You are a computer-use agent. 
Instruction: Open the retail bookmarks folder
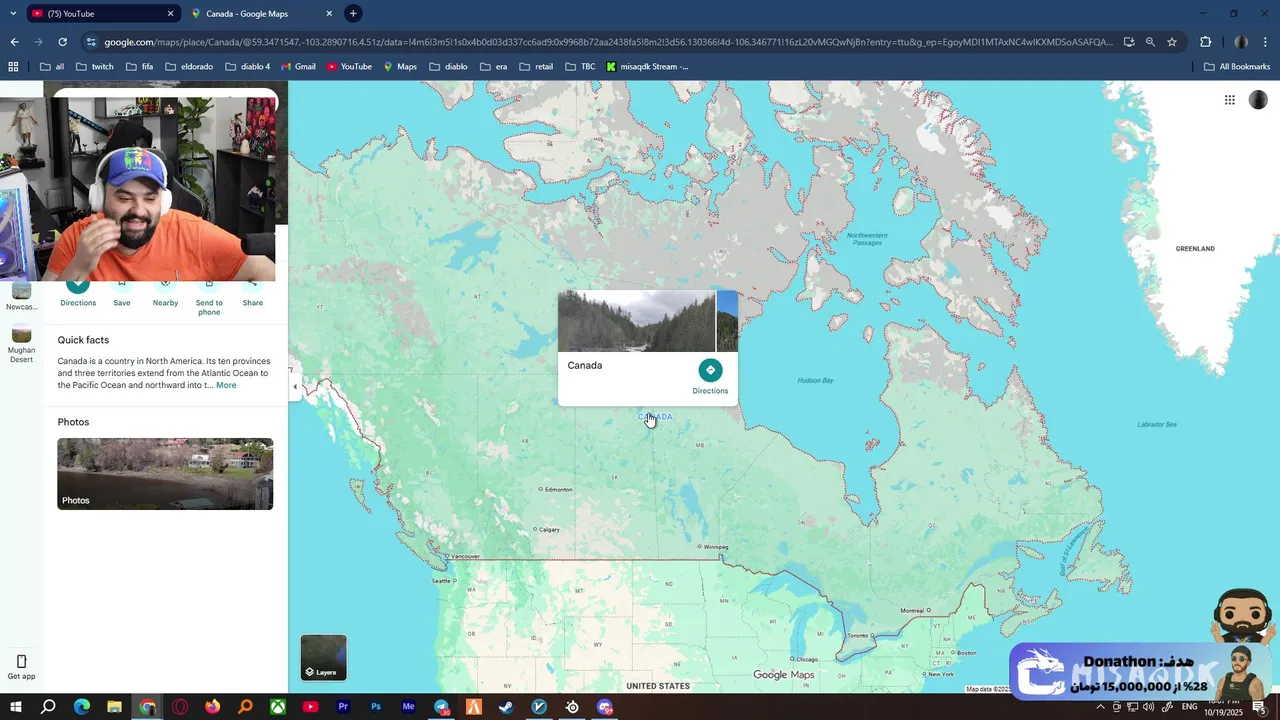(x=536, y=67)
